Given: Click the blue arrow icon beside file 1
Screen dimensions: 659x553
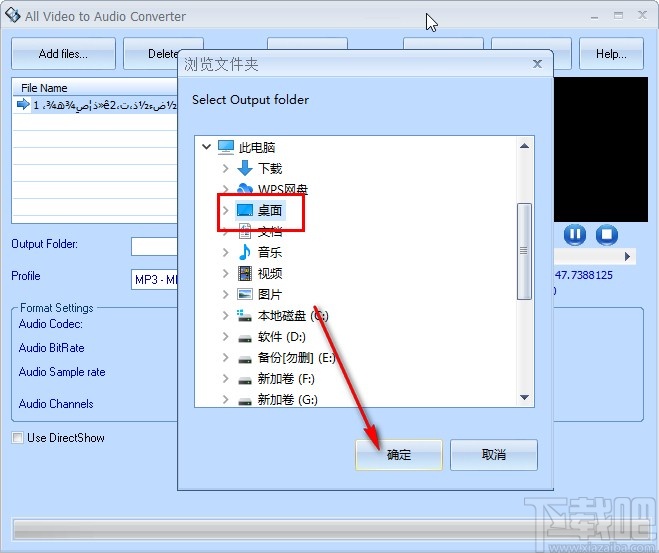Looking at the screenshot, I should pyautogui.click(x=23, y=104).
